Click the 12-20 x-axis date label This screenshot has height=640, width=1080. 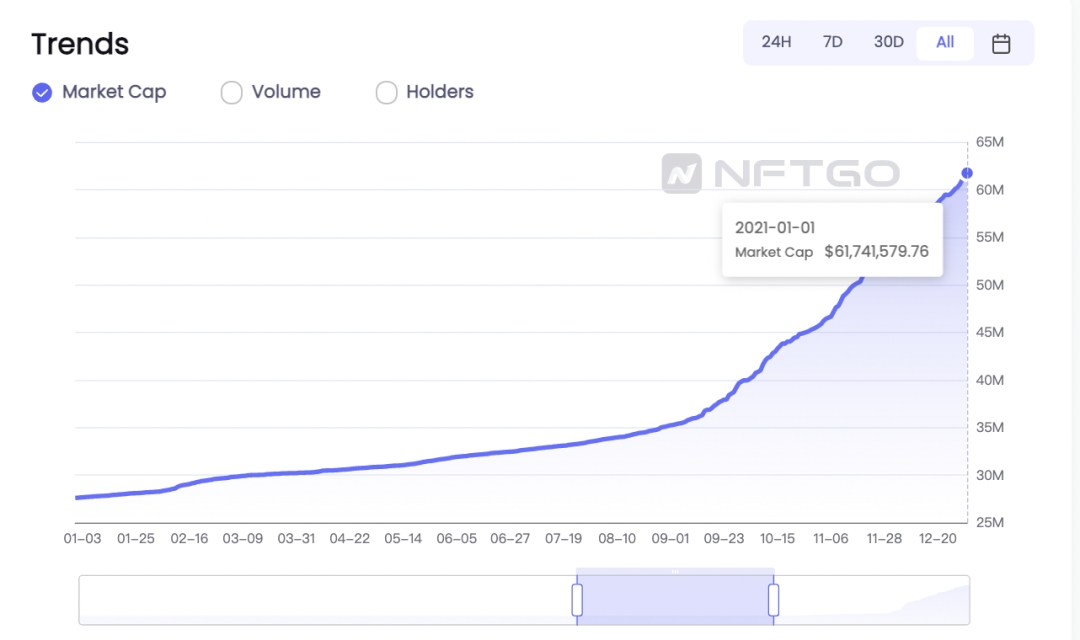(937, 539)
